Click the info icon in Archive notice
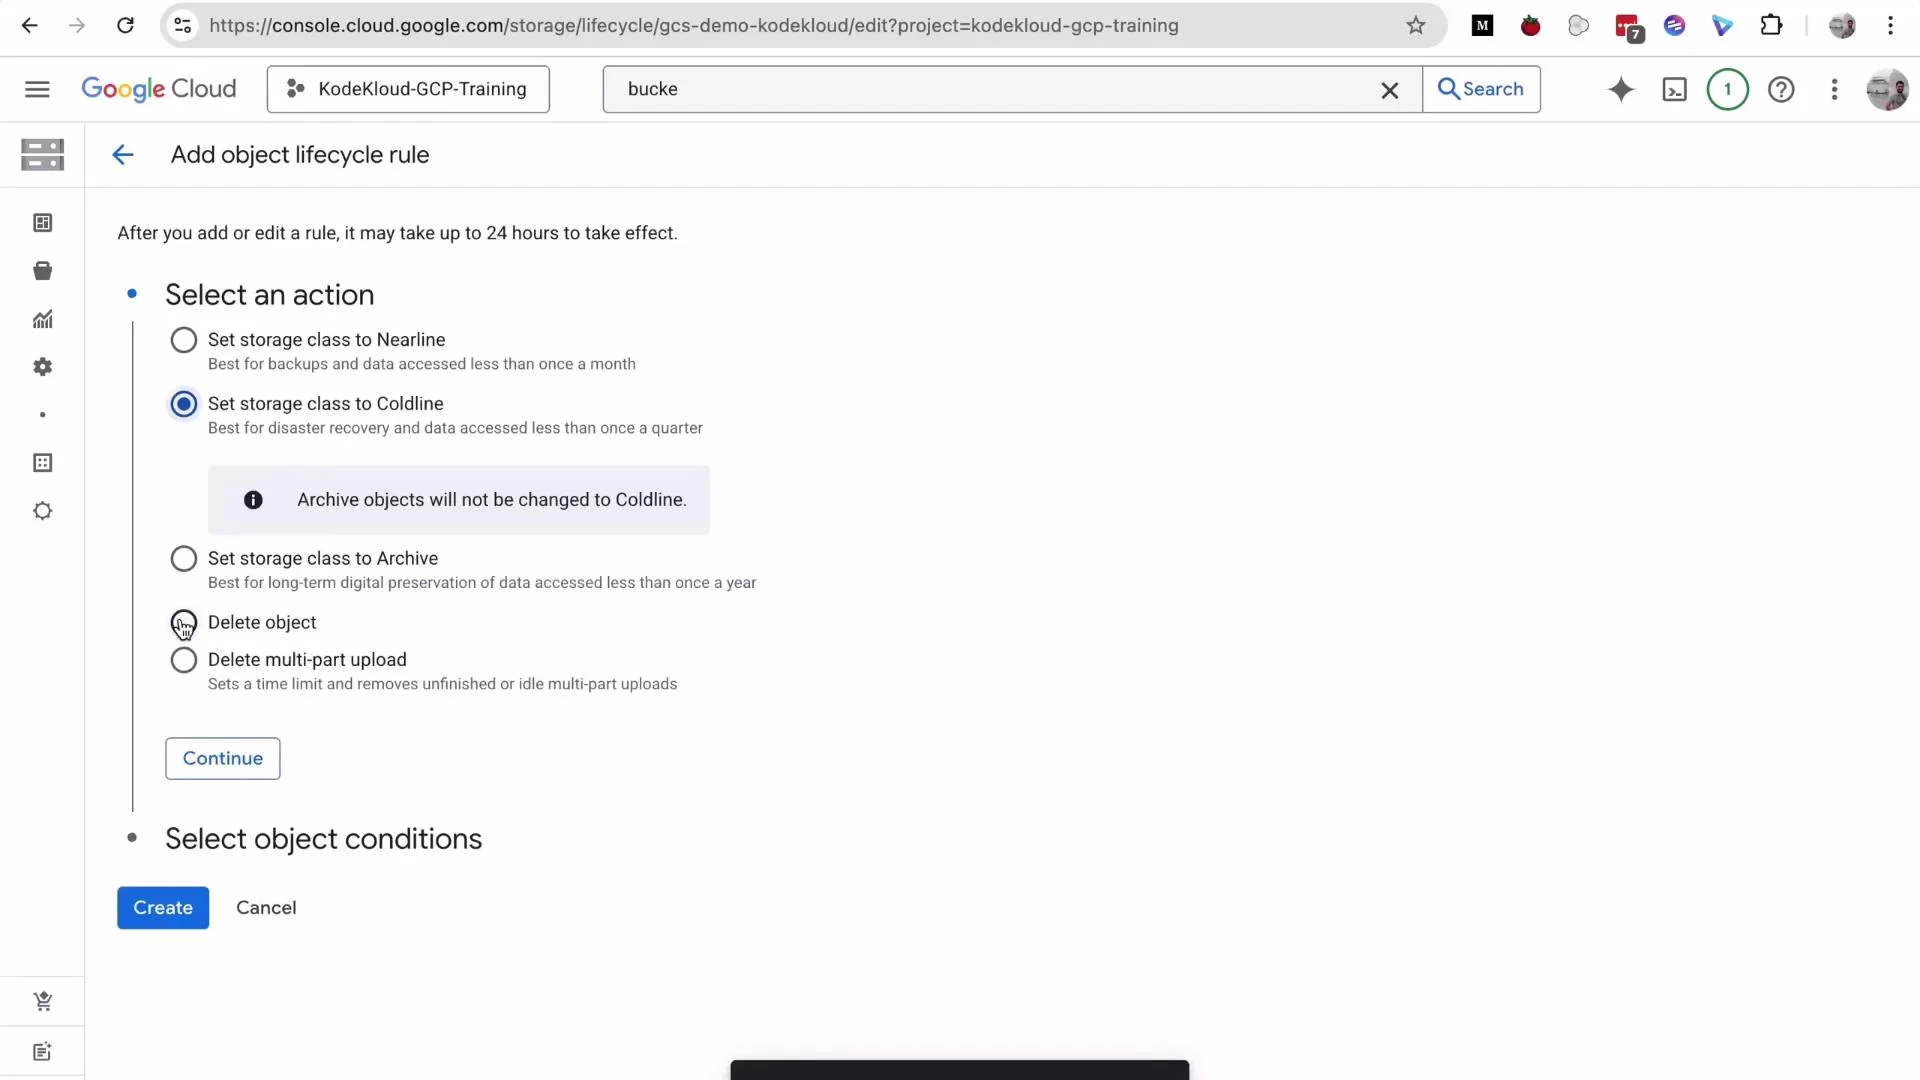Image resolution: width=1920 pixels, height=1080 pixels. [253, 500]
